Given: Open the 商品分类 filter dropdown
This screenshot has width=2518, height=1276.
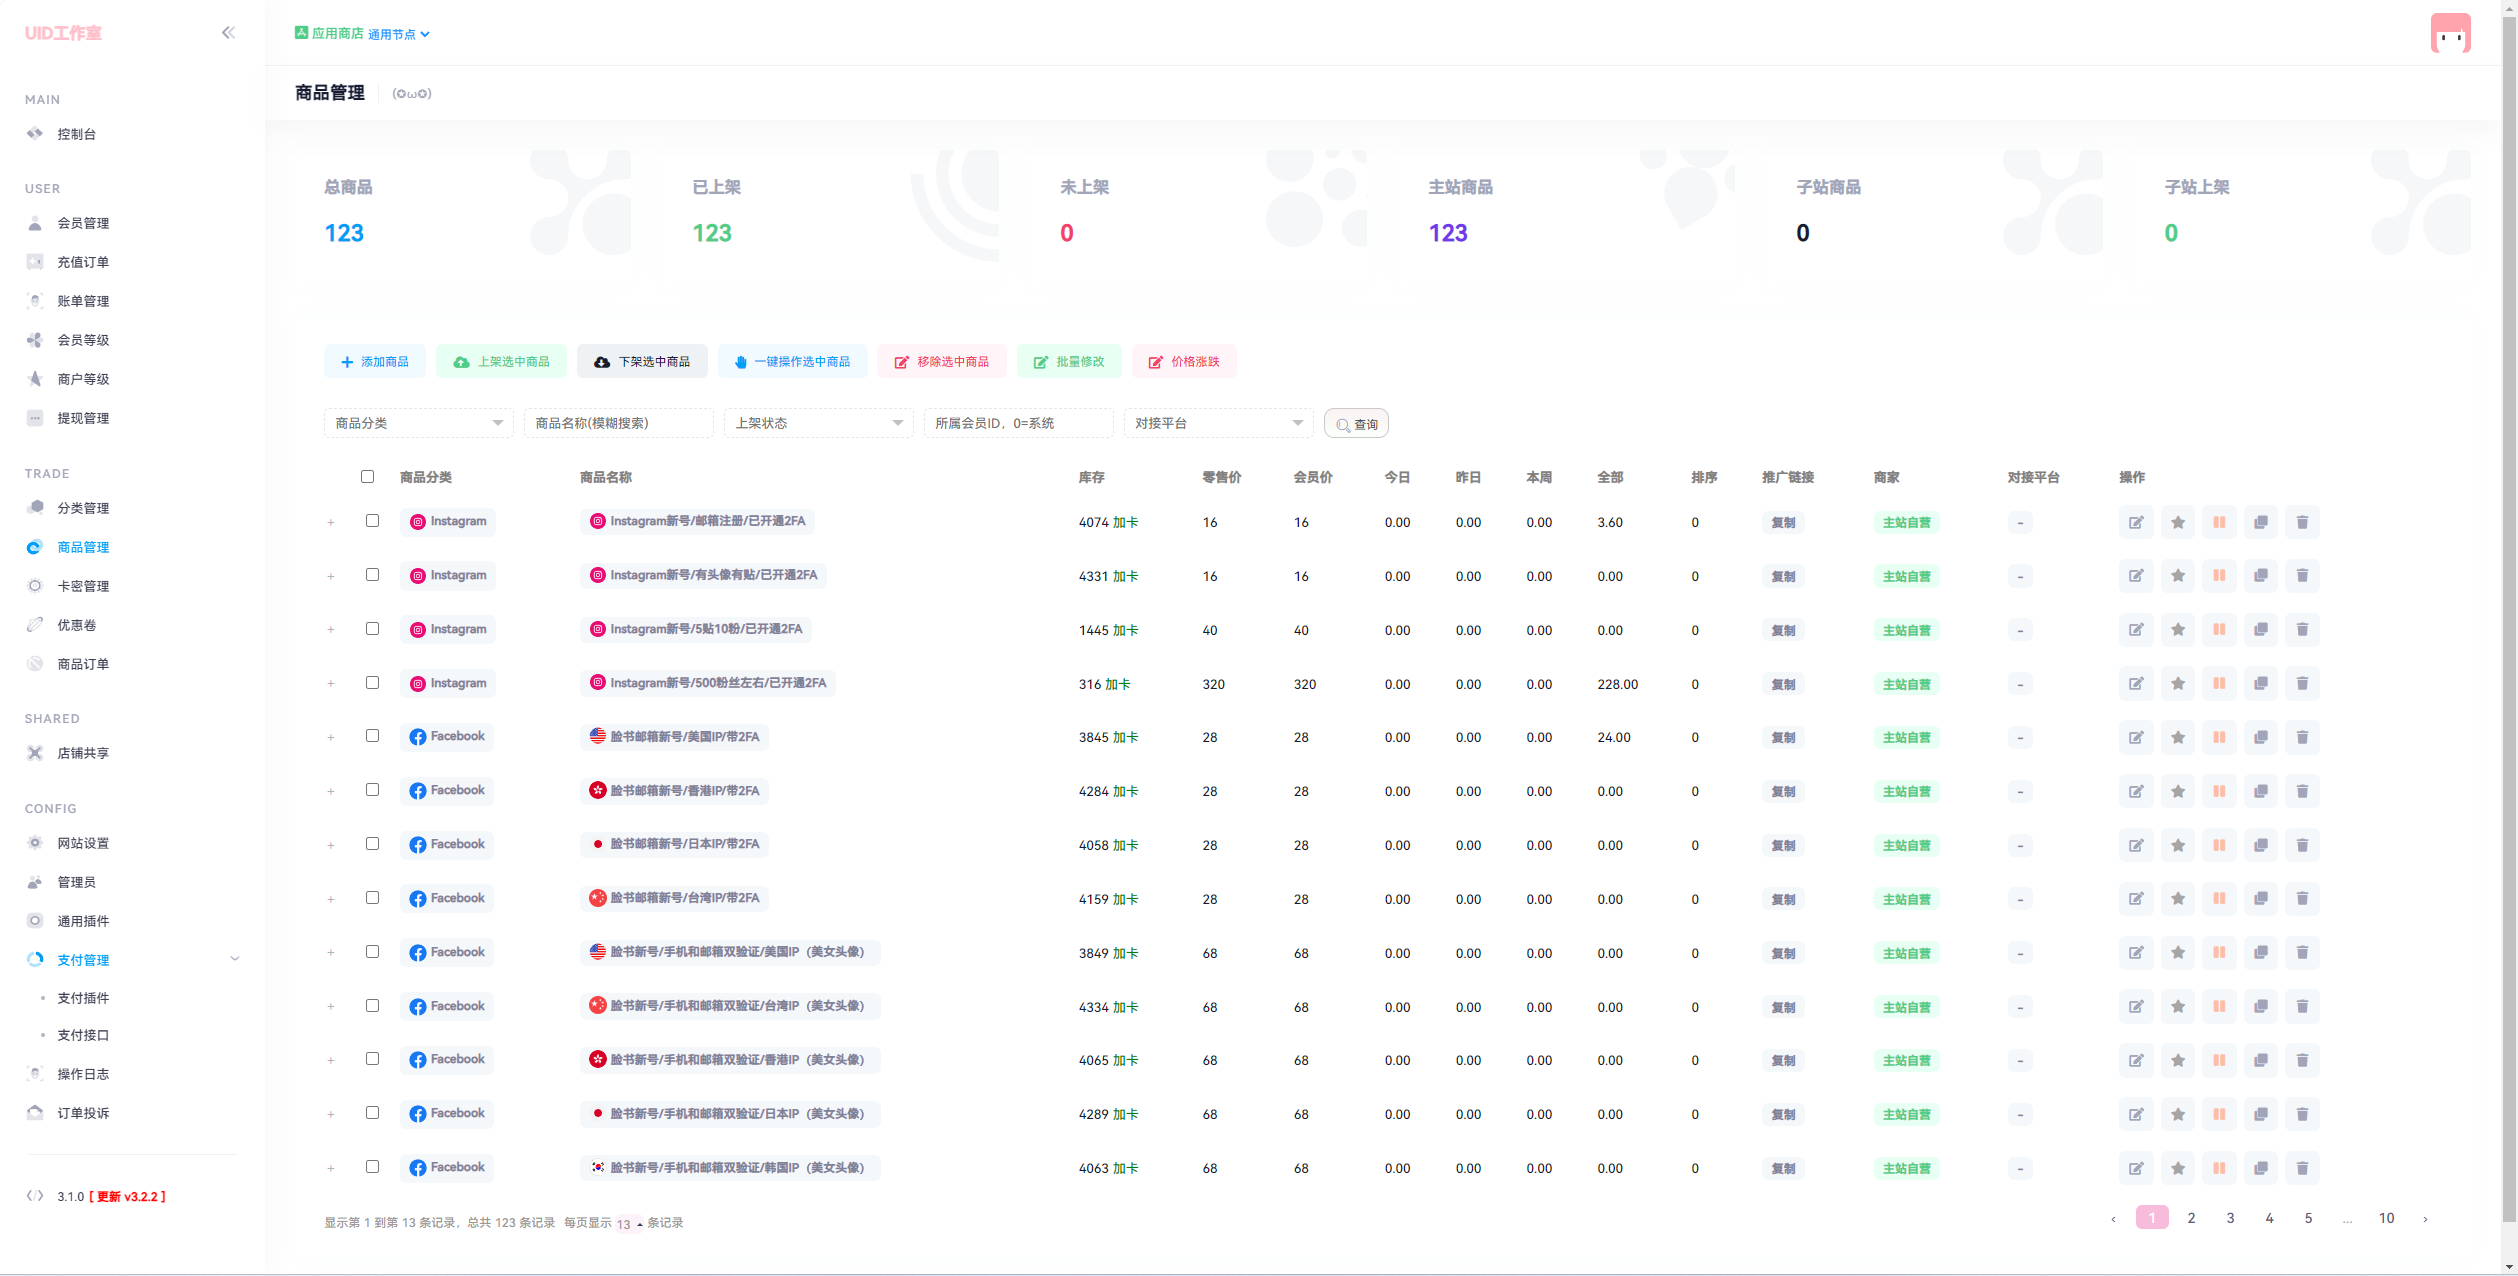Looking at the screenshot, I should tap(418, 423).
